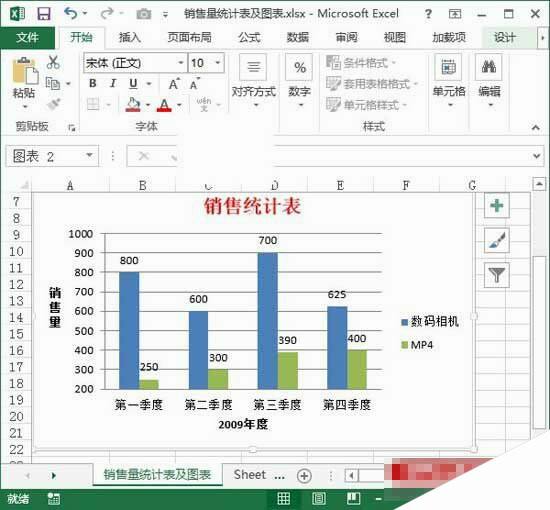The image size is (550, 510).
Task: Click the cell borders icon
Action: click(93, 104)
